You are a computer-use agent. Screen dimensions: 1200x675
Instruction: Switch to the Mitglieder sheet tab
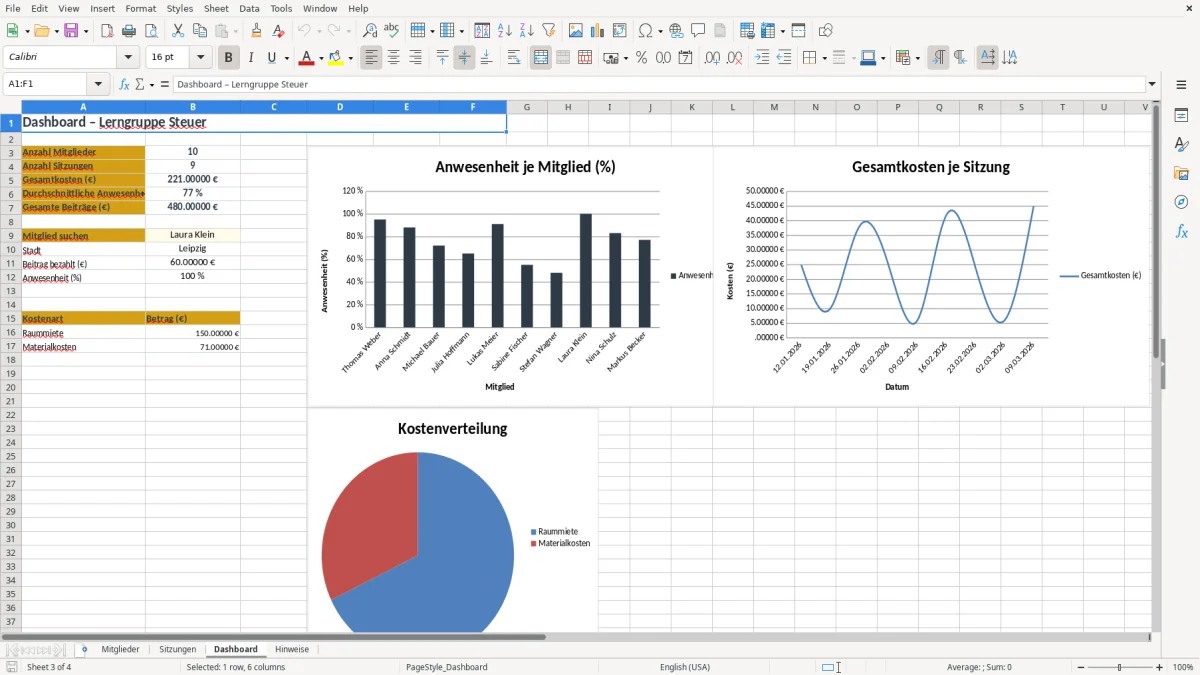[120, 649]
